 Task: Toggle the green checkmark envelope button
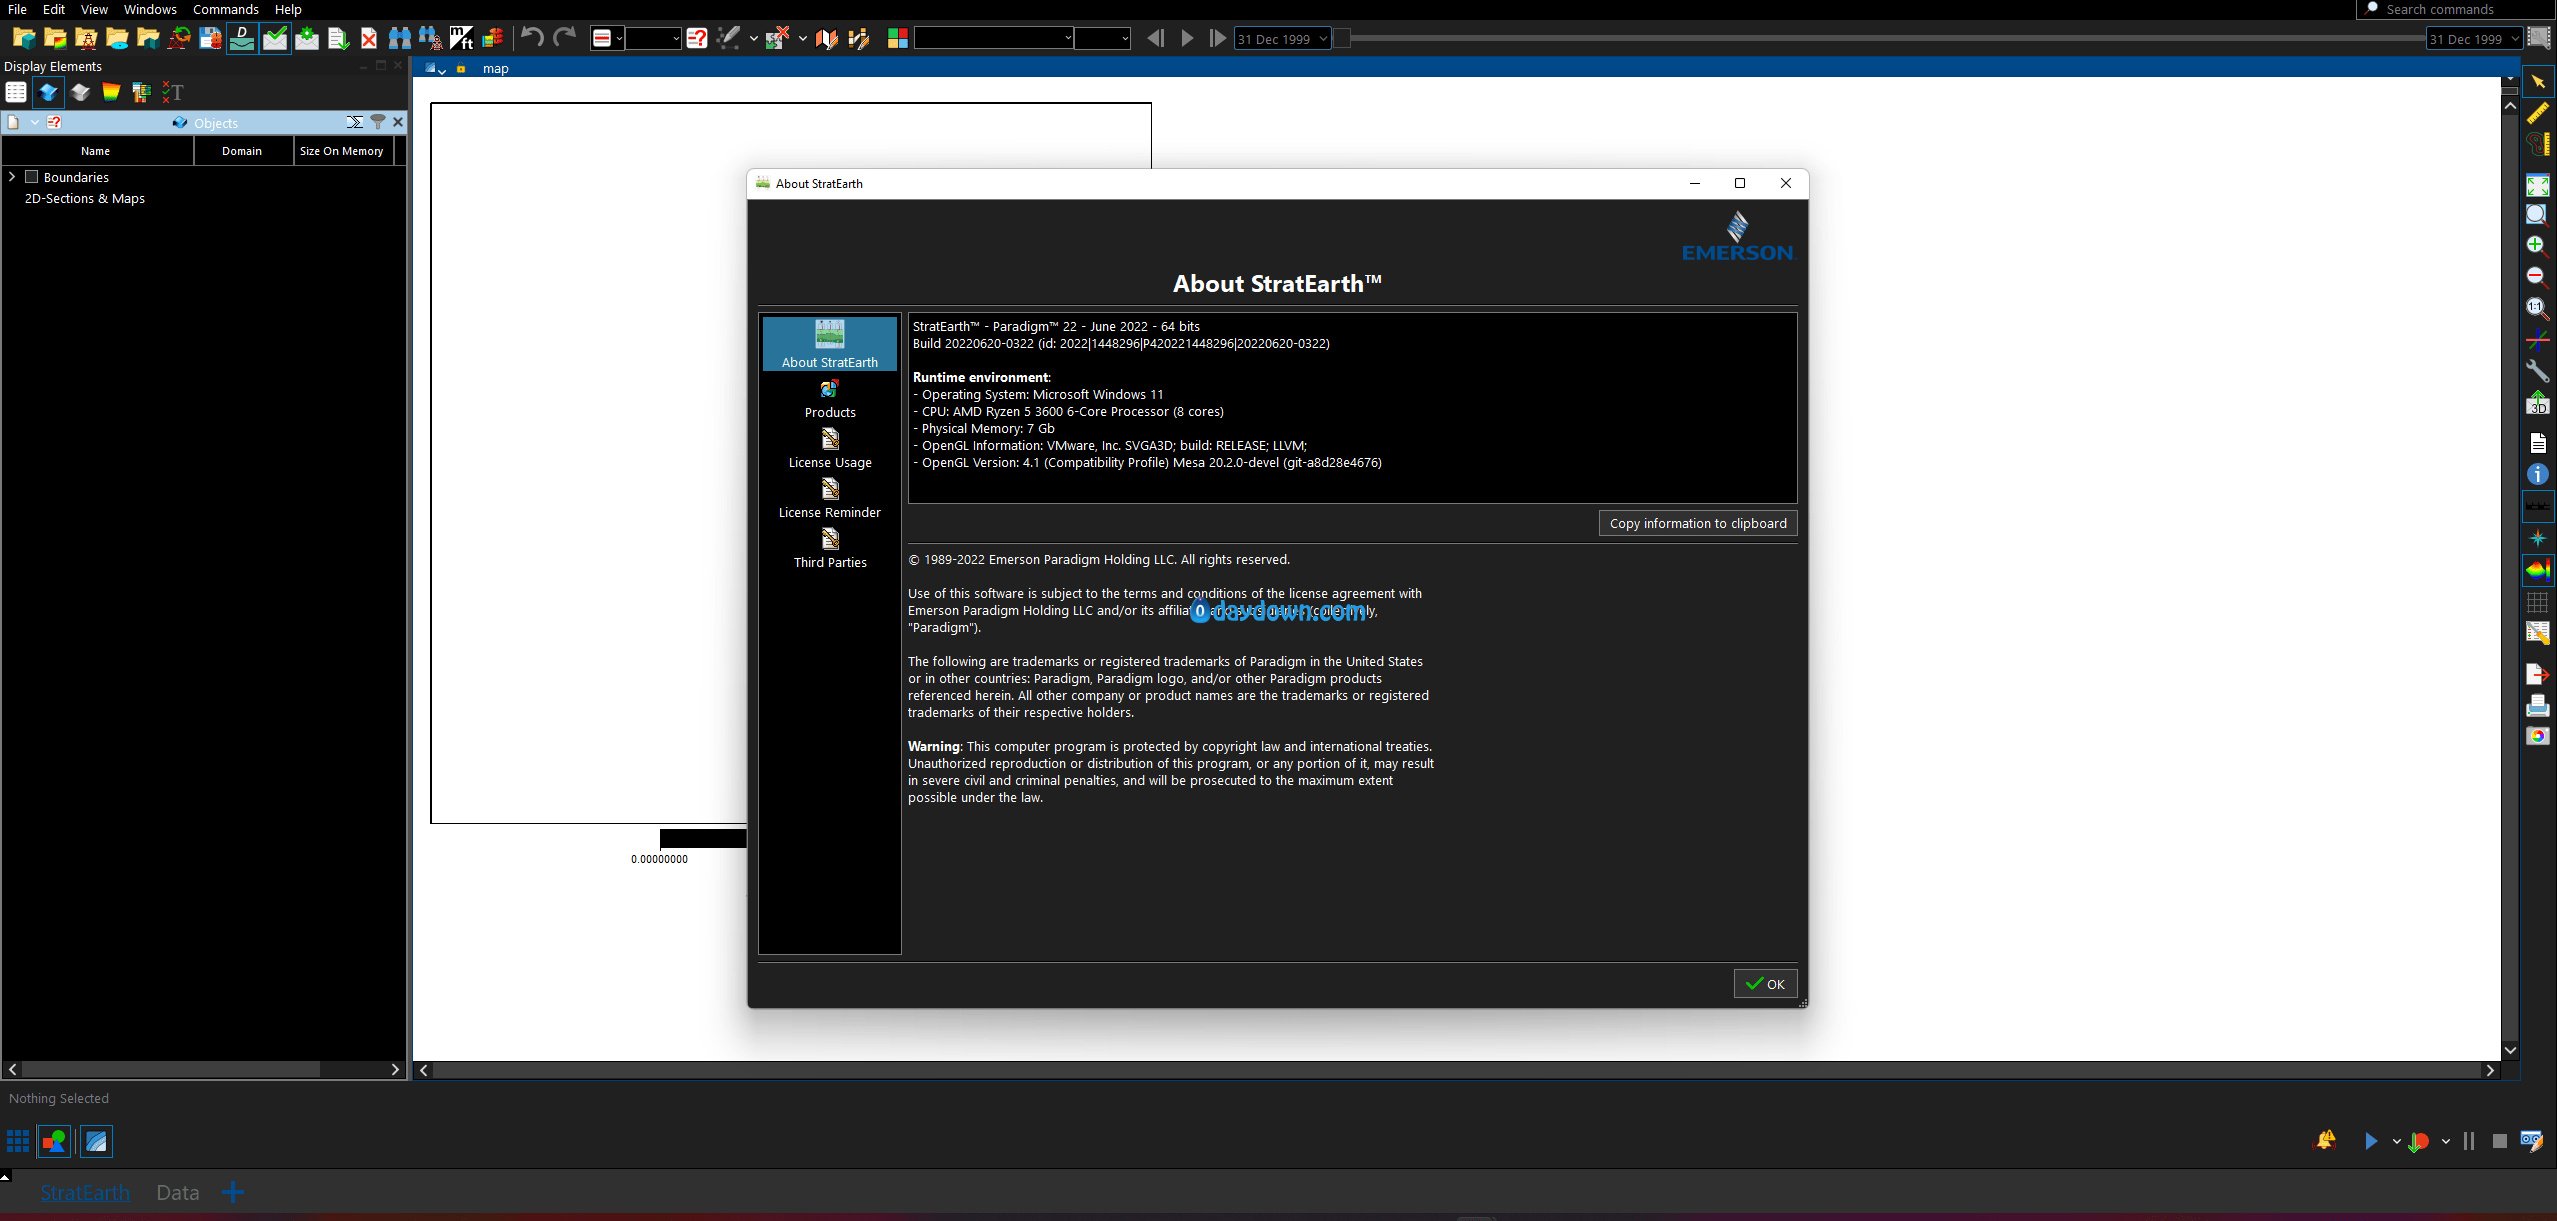click(x=275, y=38)
